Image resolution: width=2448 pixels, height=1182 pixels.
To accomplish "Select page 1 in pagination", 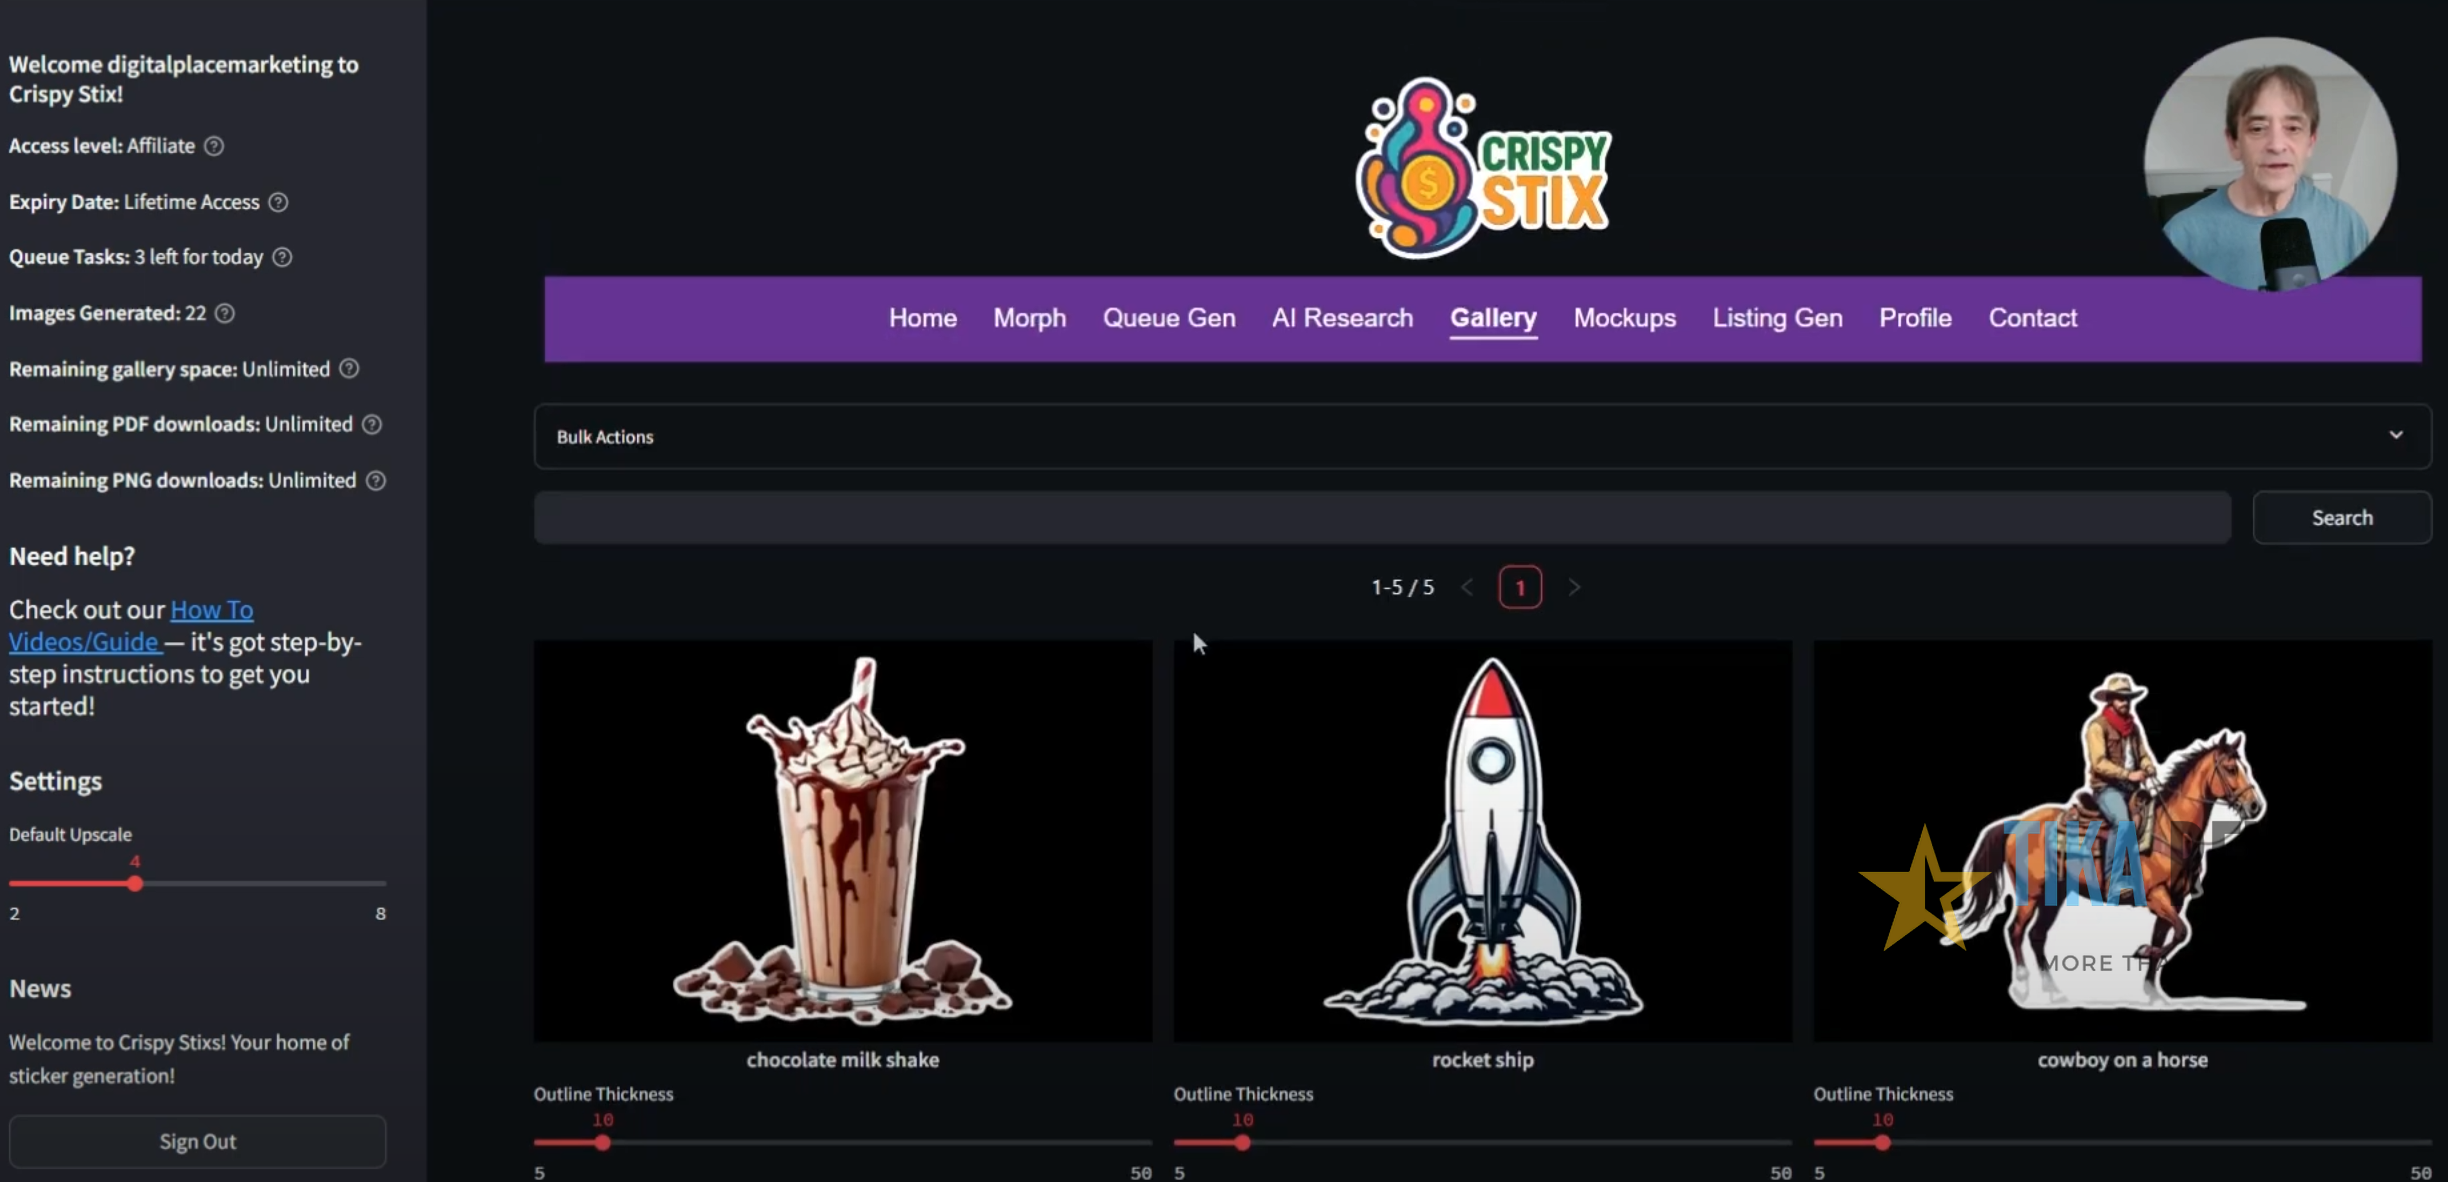I will click(1519, 587).
